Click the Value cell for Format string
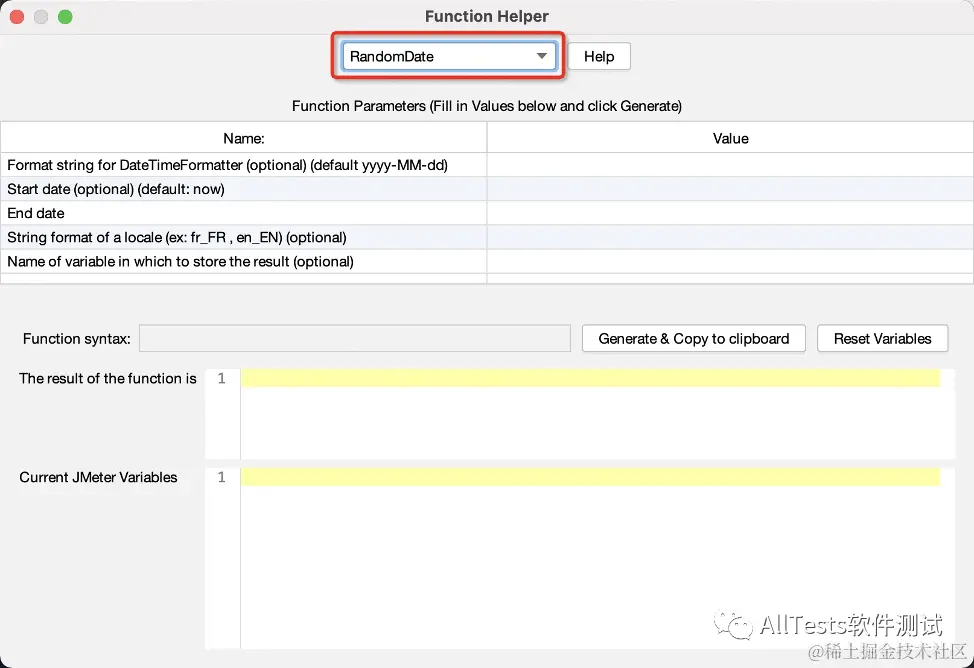Viewport: 974px width, 668px height. click(x=730, y=165)
